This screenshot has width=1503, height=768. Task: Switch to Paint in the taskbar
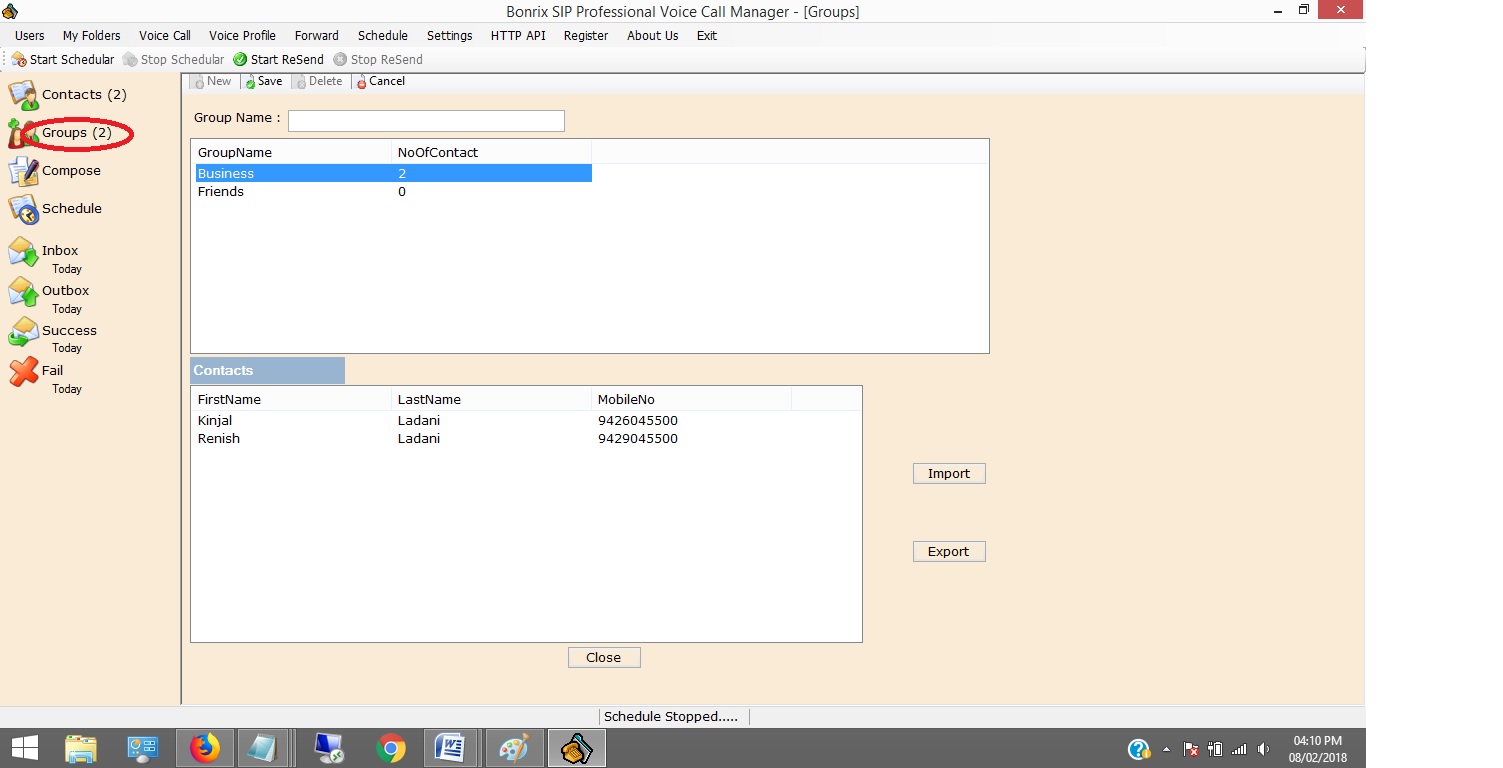[513, 748]
